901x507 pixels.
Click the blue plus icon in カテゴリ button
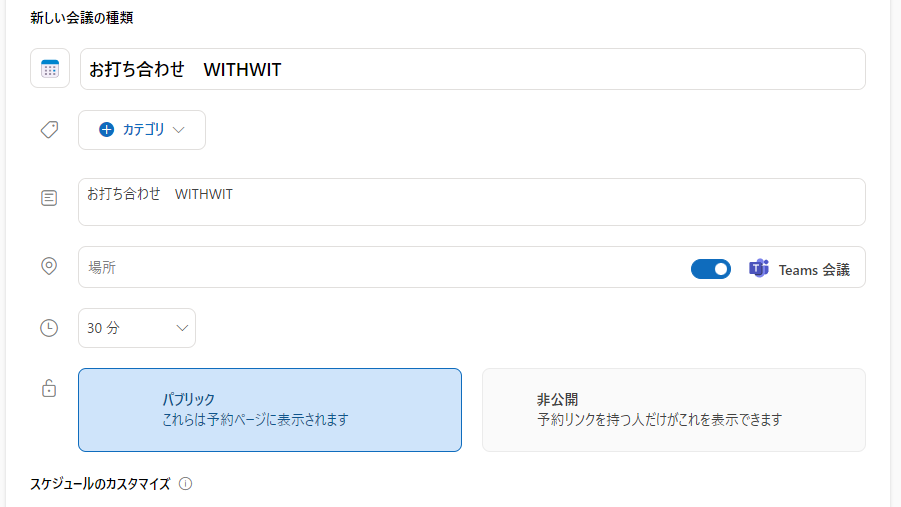tap(107, 130)
